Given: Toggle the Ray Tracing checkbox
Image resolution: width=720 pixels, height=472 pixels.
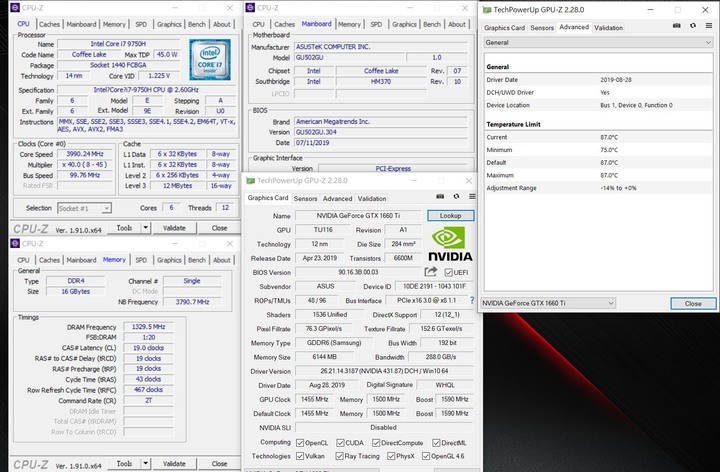Looking at the screenshot, I should coord(339,456).
